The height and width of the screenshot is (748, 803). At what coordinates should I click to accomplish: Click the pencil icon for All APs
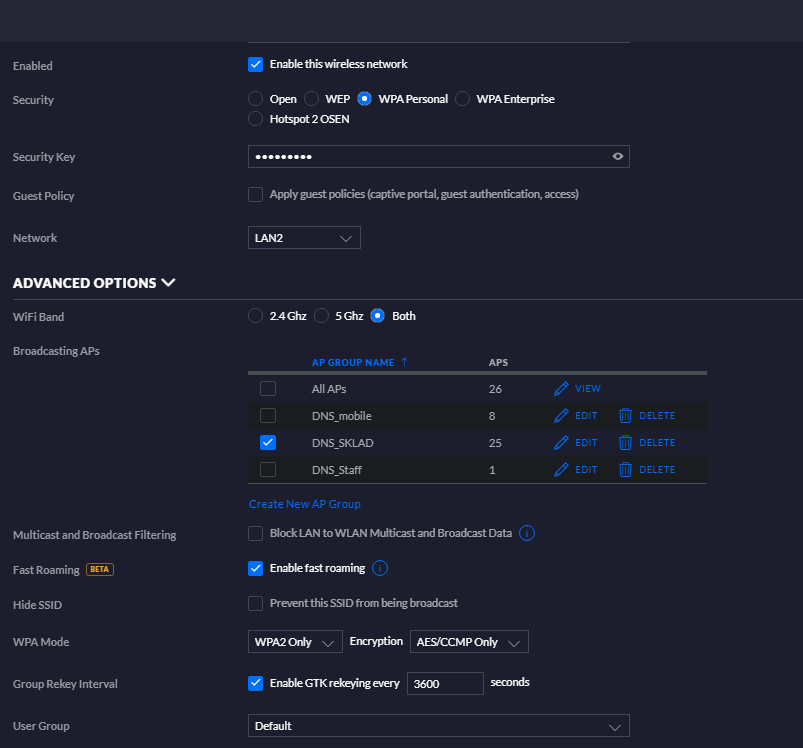[561, 389]
